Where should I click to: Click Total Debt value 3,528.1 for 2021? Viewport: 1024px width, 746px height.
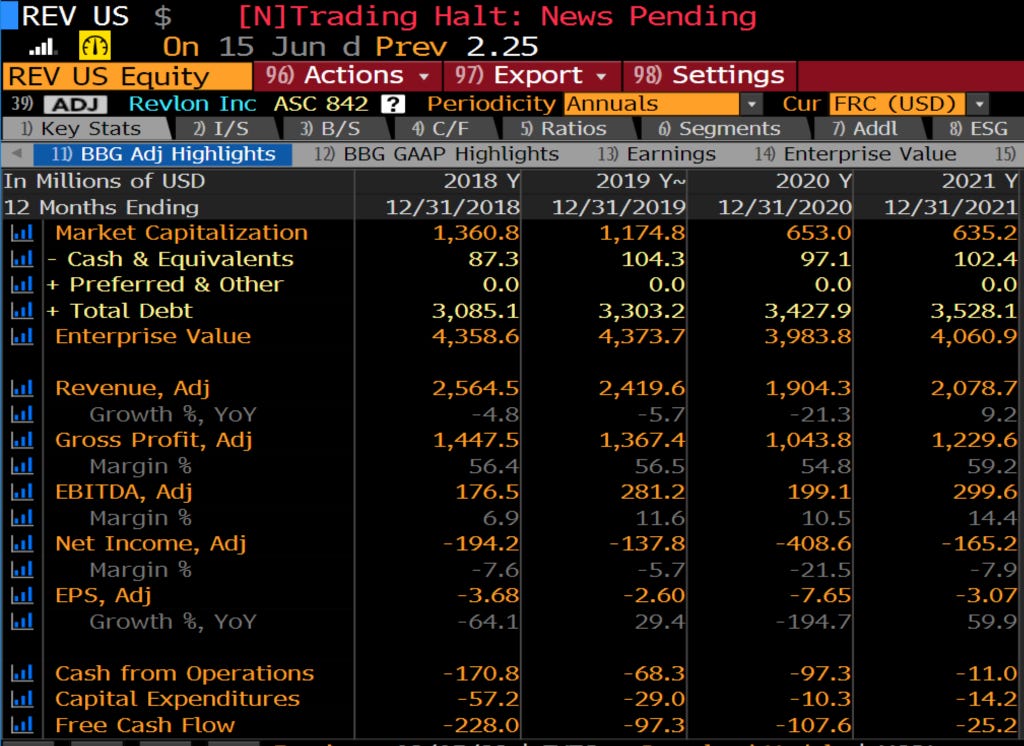pyautogui.click(x=974, y=310)
